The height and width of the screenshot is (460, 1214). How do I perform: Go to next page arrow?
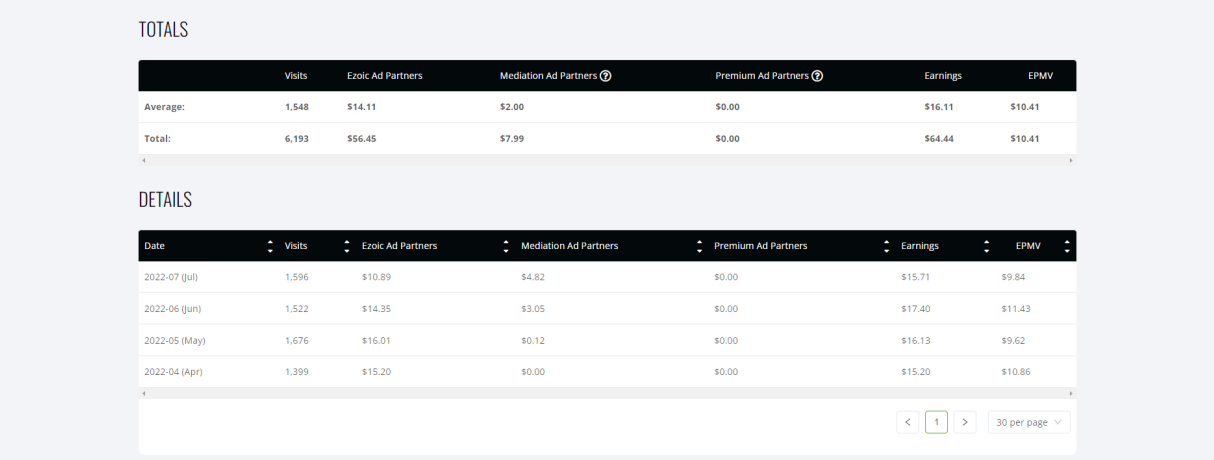coord(965,422)
